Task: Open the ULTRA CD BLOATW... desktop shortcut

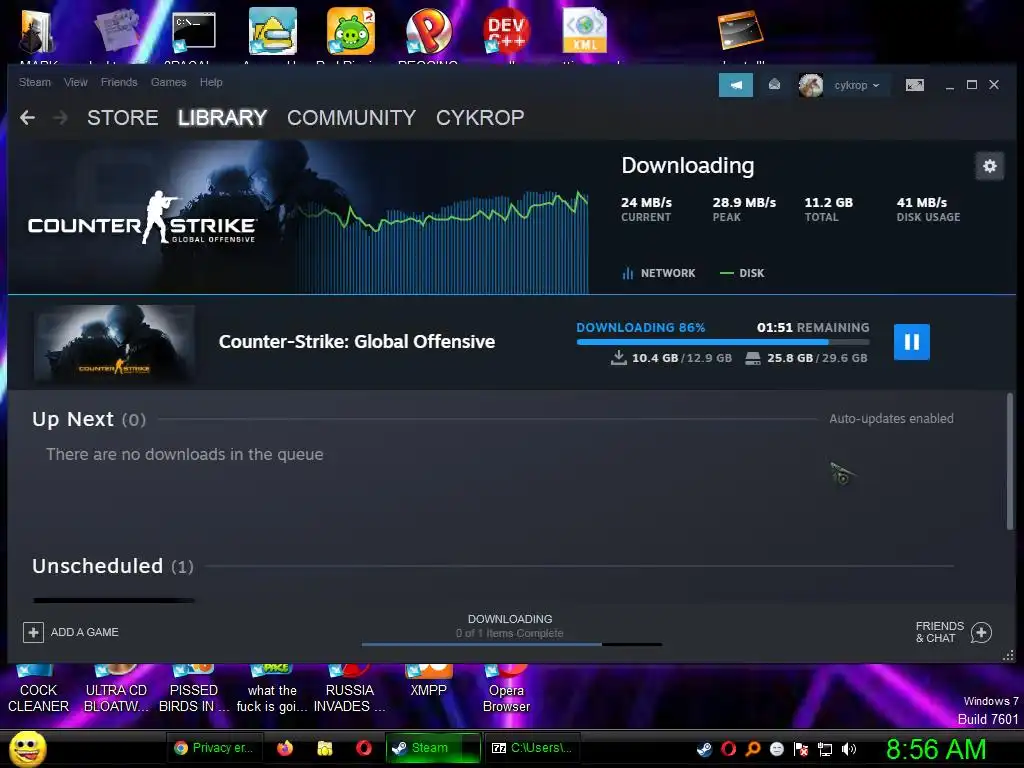Action: click(x=116, y=691)
